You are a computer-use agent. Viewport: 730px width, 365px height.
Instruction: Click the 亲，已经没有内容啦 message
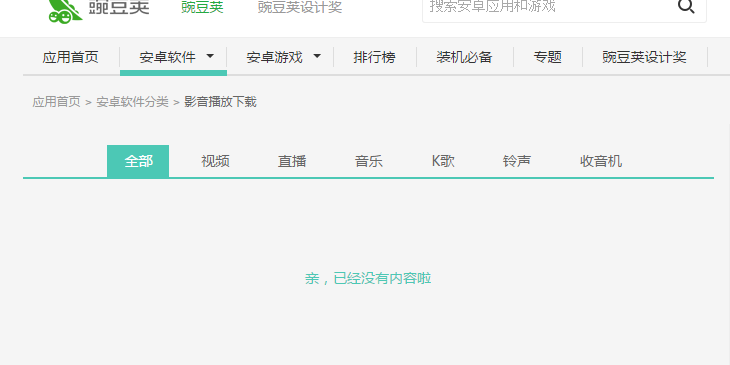[x=368, y=278]
